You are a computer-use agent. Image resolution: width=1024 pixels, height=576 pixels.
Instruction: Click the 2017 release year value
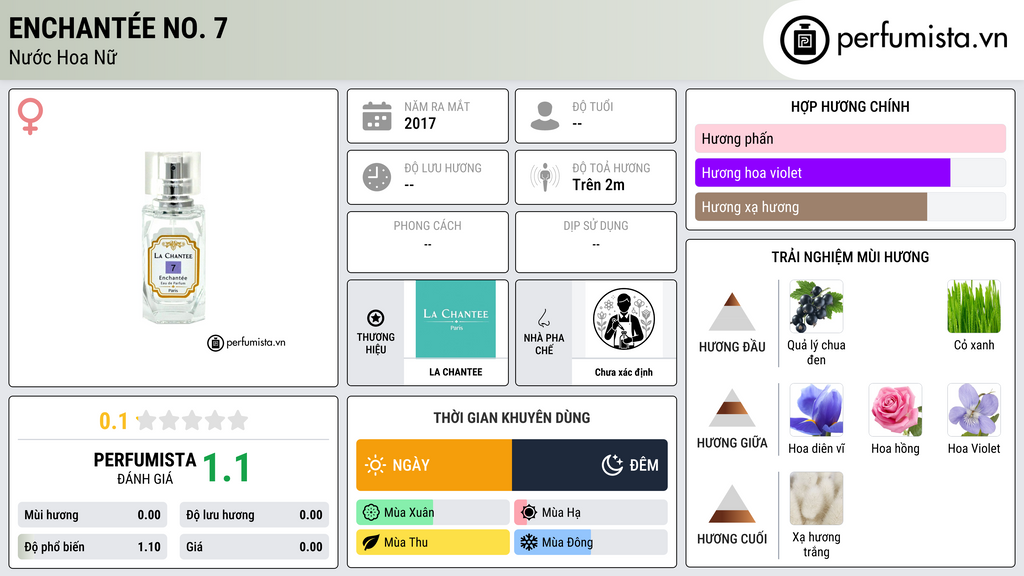(420, 123)
